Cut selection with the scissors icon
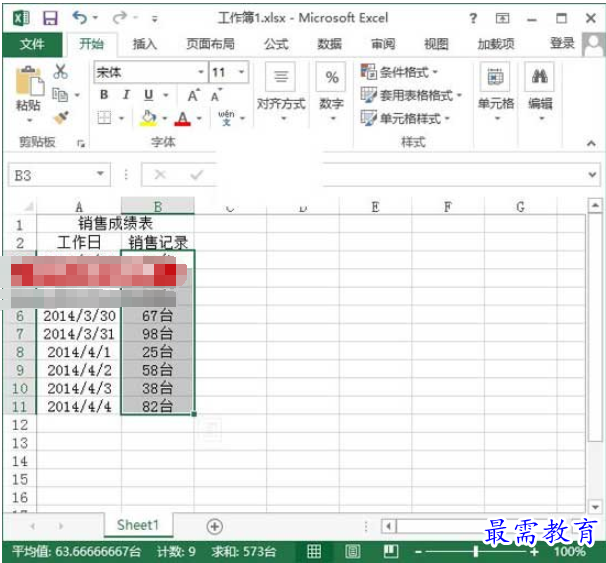 60,71
